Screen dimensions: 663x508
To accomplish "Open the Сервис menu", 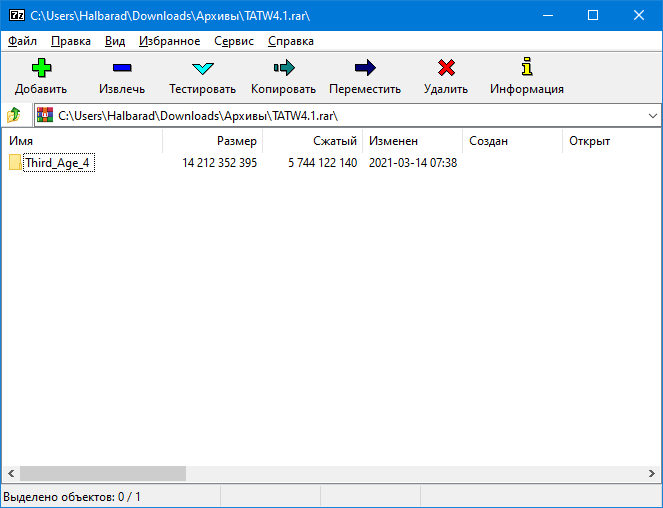I will (233, 41).
